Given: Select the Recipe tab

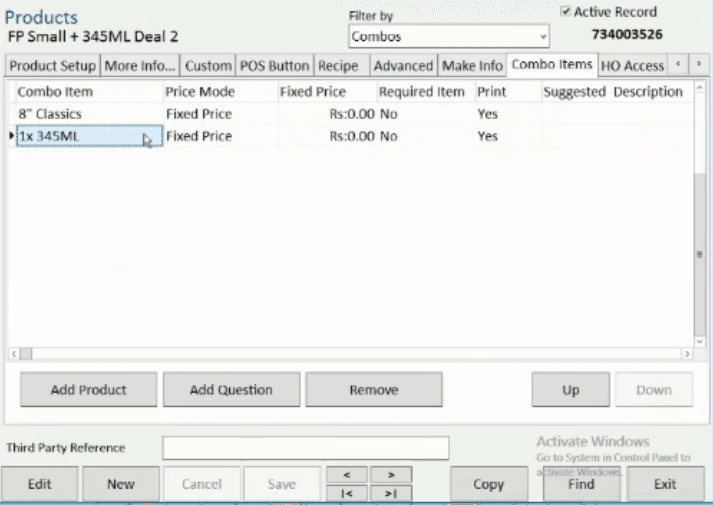Looking at the screenshot, I should click(x=338, y=66).
